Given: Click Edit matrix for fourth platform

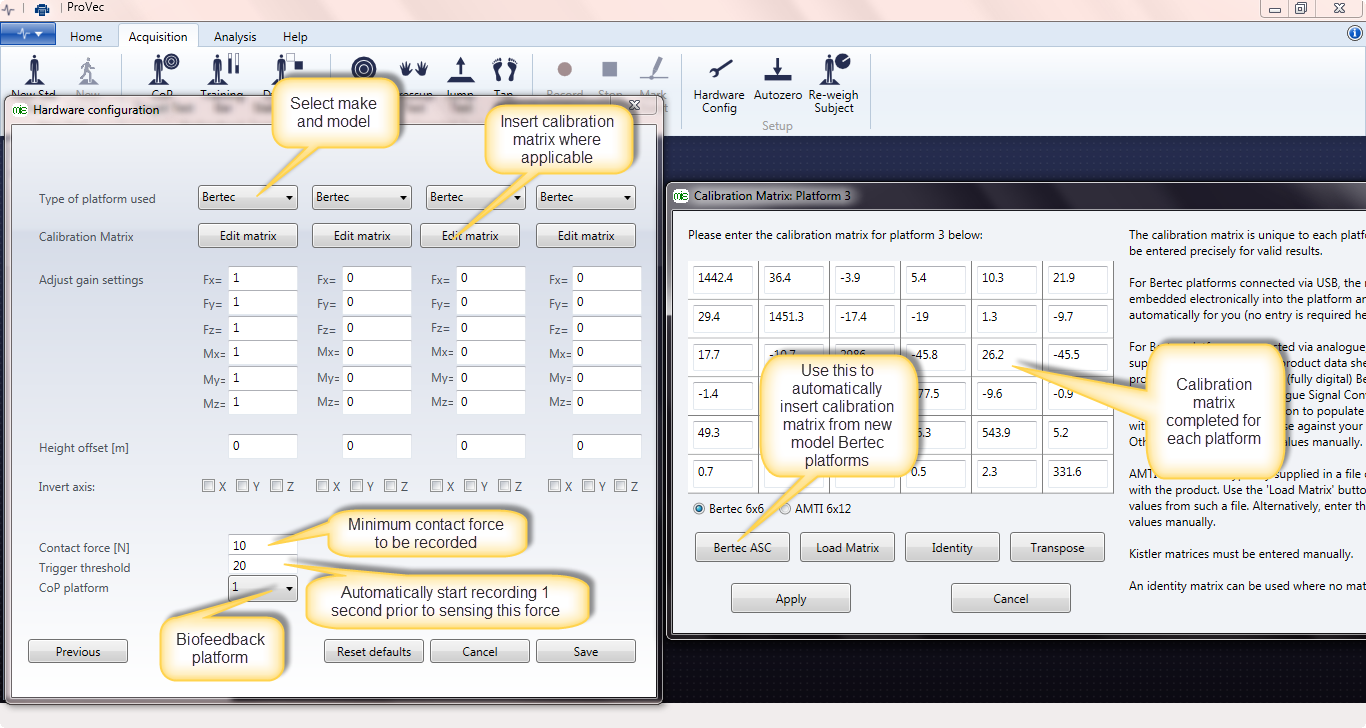Looking at the screenshot, I should coord(586,236).
